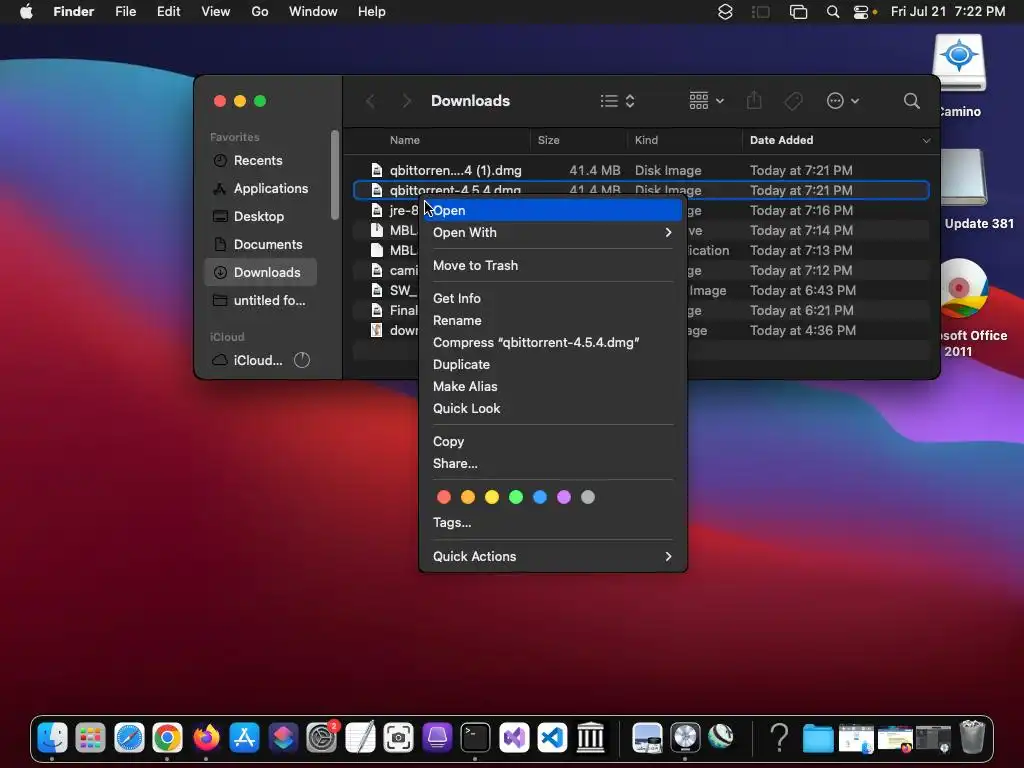The width and height of the screenshot is (1024, 768).
Task: Open System Preferences with badge in Dock
Action: tap(322, 738)
